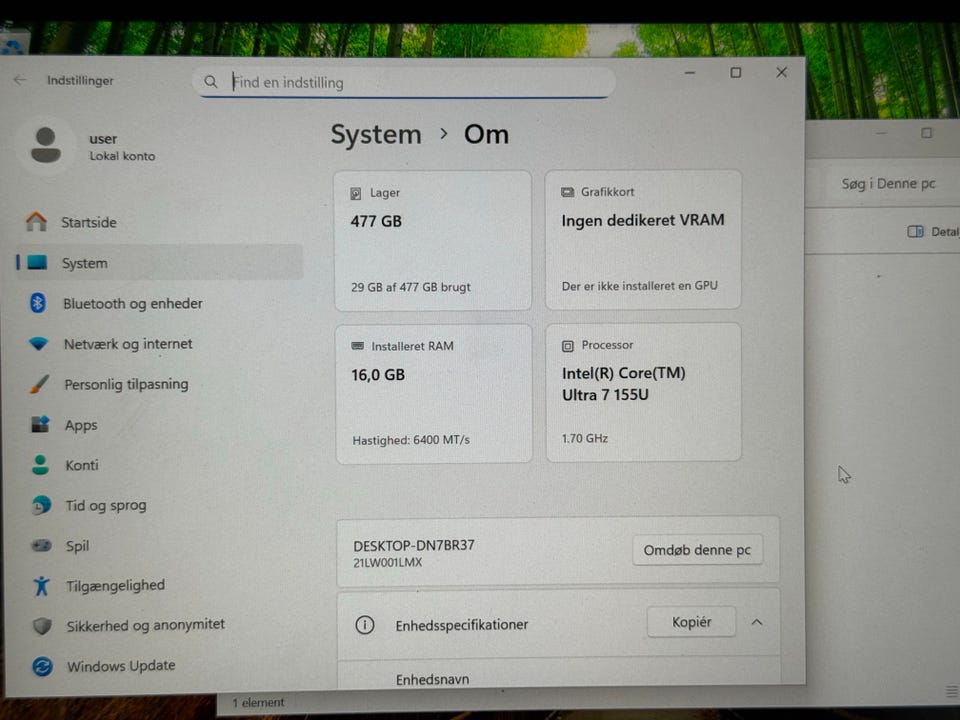Click the shield privacy icon

coord(42,626)
